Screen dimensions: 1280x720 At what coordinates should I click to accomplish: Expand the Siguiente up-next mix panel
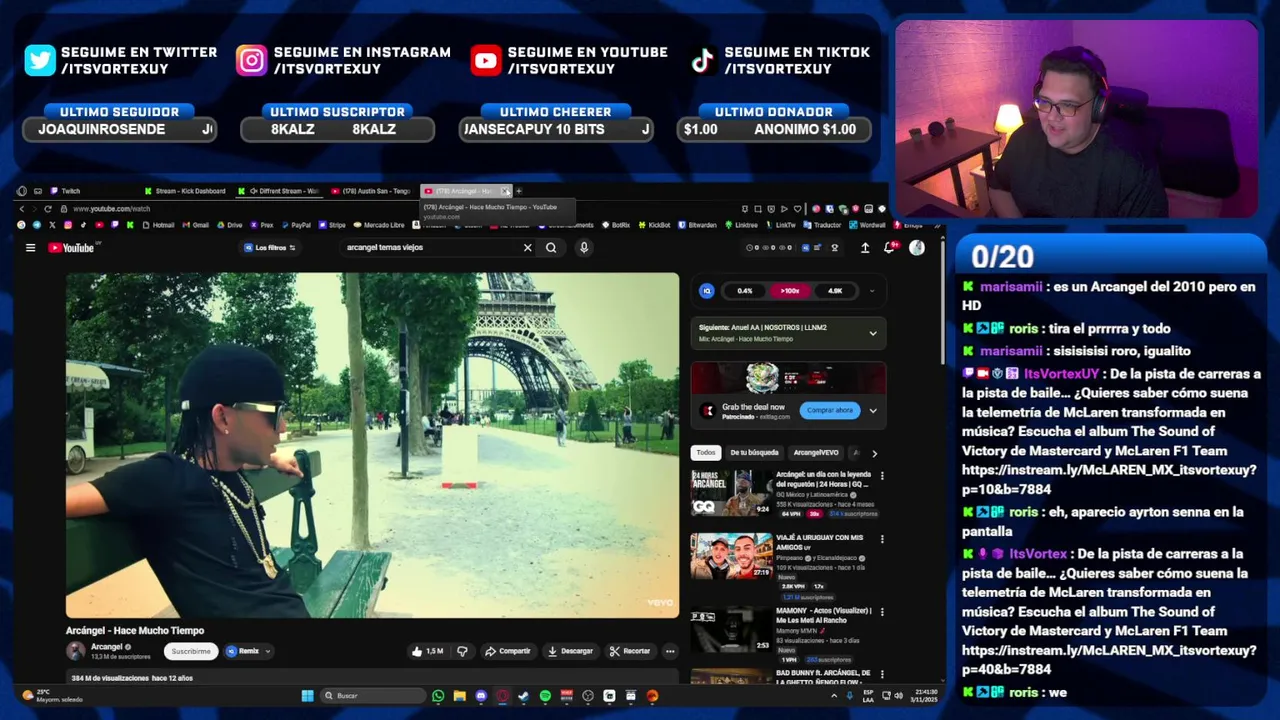point(872,333)
